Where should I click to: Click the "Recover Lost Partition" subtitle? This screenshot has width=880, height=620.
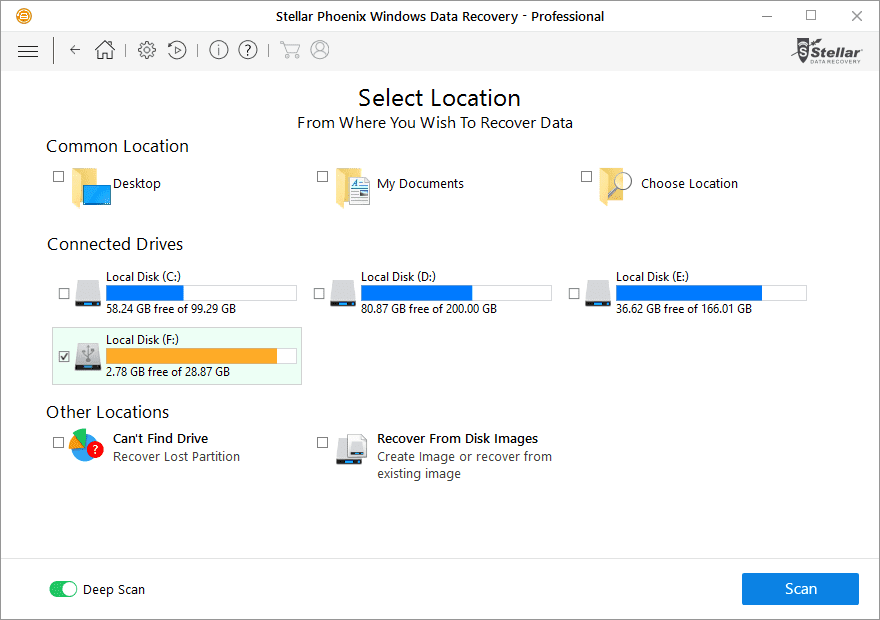pyautogui.click(x=176, y=456)
